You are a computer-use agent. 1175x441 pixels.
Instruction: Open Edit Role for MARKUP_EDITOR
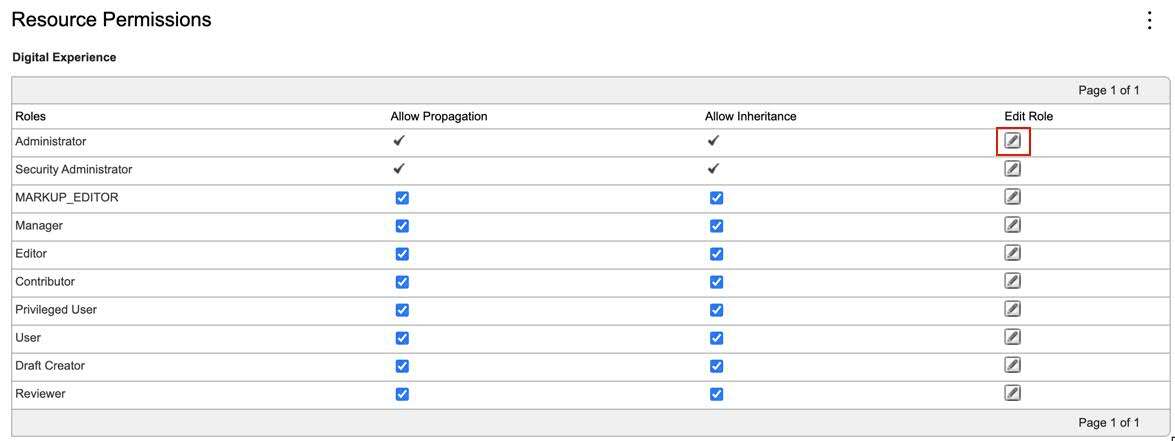pyautogui.click(x=1012, y=197)
